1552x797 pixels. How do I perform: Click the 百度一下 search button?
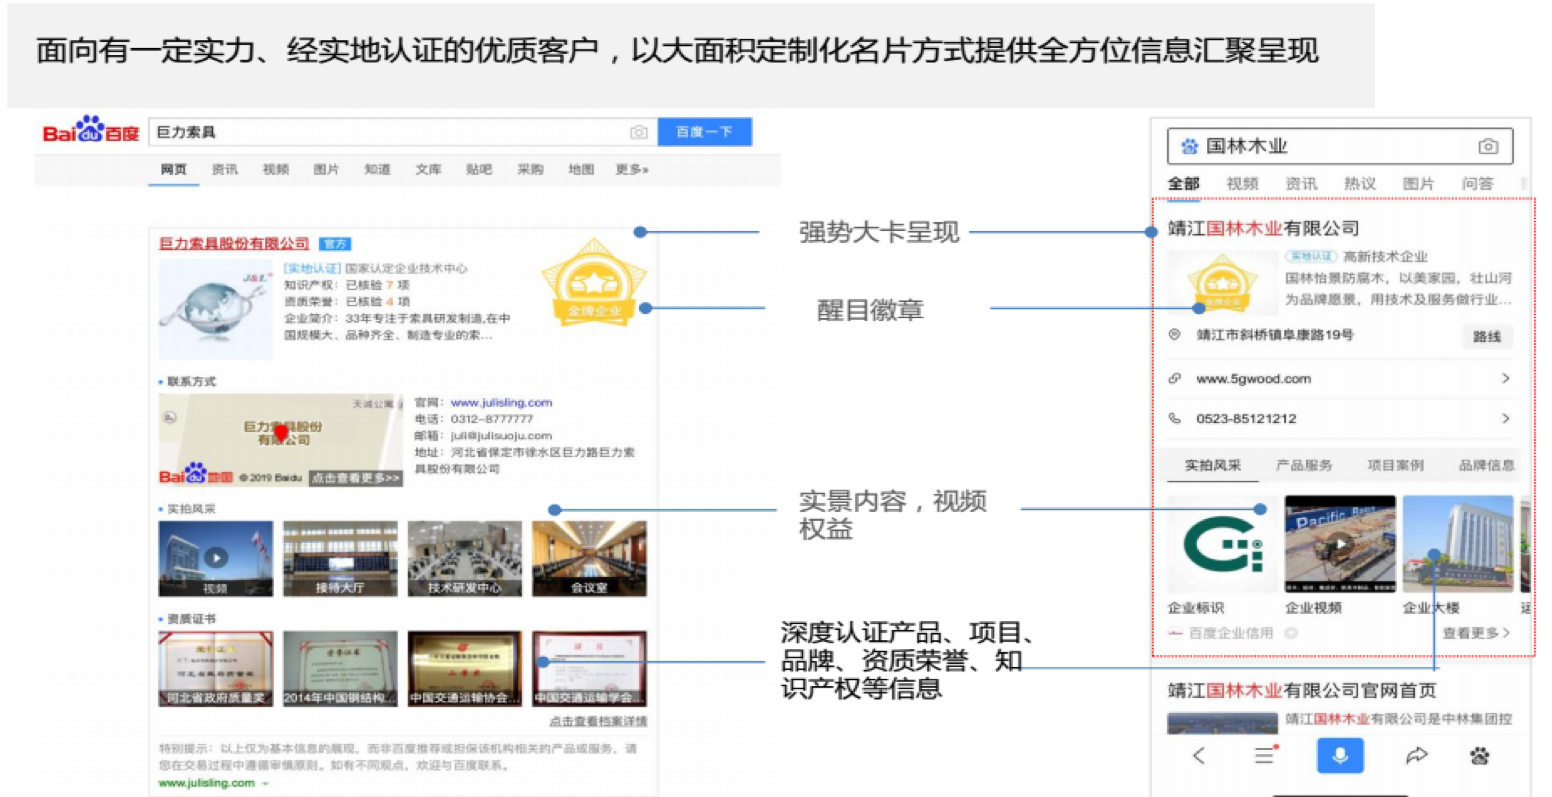(704, 132)
